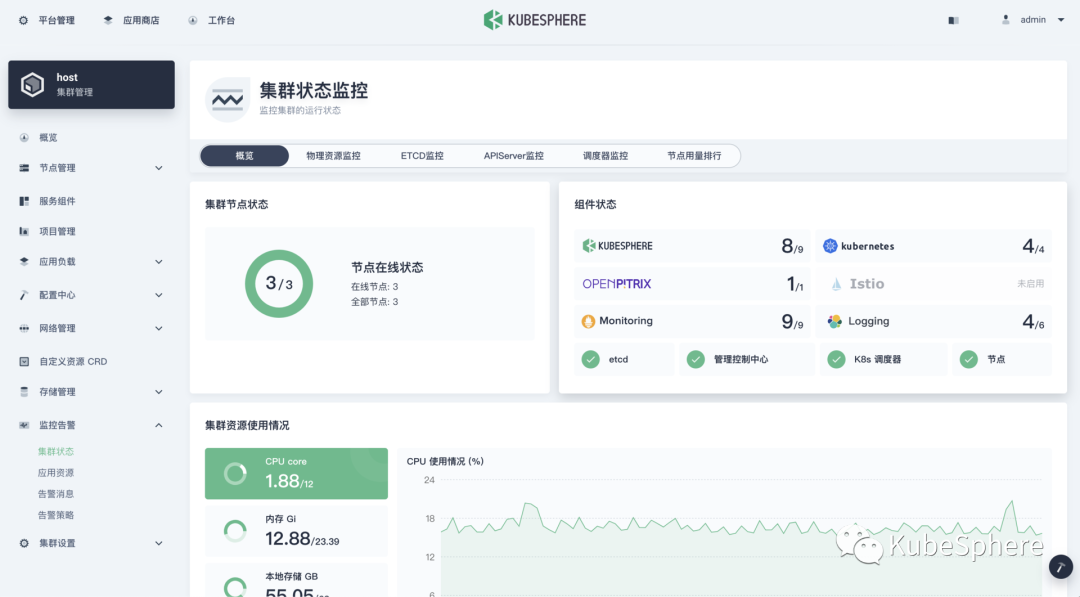Click the App Store stack icon
Viewport: 1080px width, 597px height.
pos(108,21)
